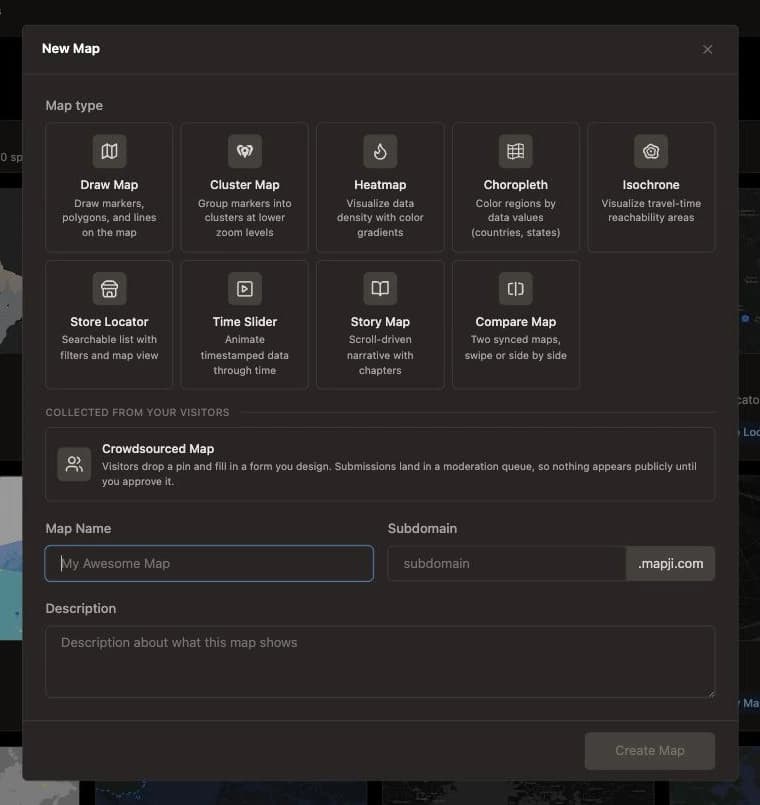
Task: Click 'Cluster Map' title text
Action: (x=244, y=185)
